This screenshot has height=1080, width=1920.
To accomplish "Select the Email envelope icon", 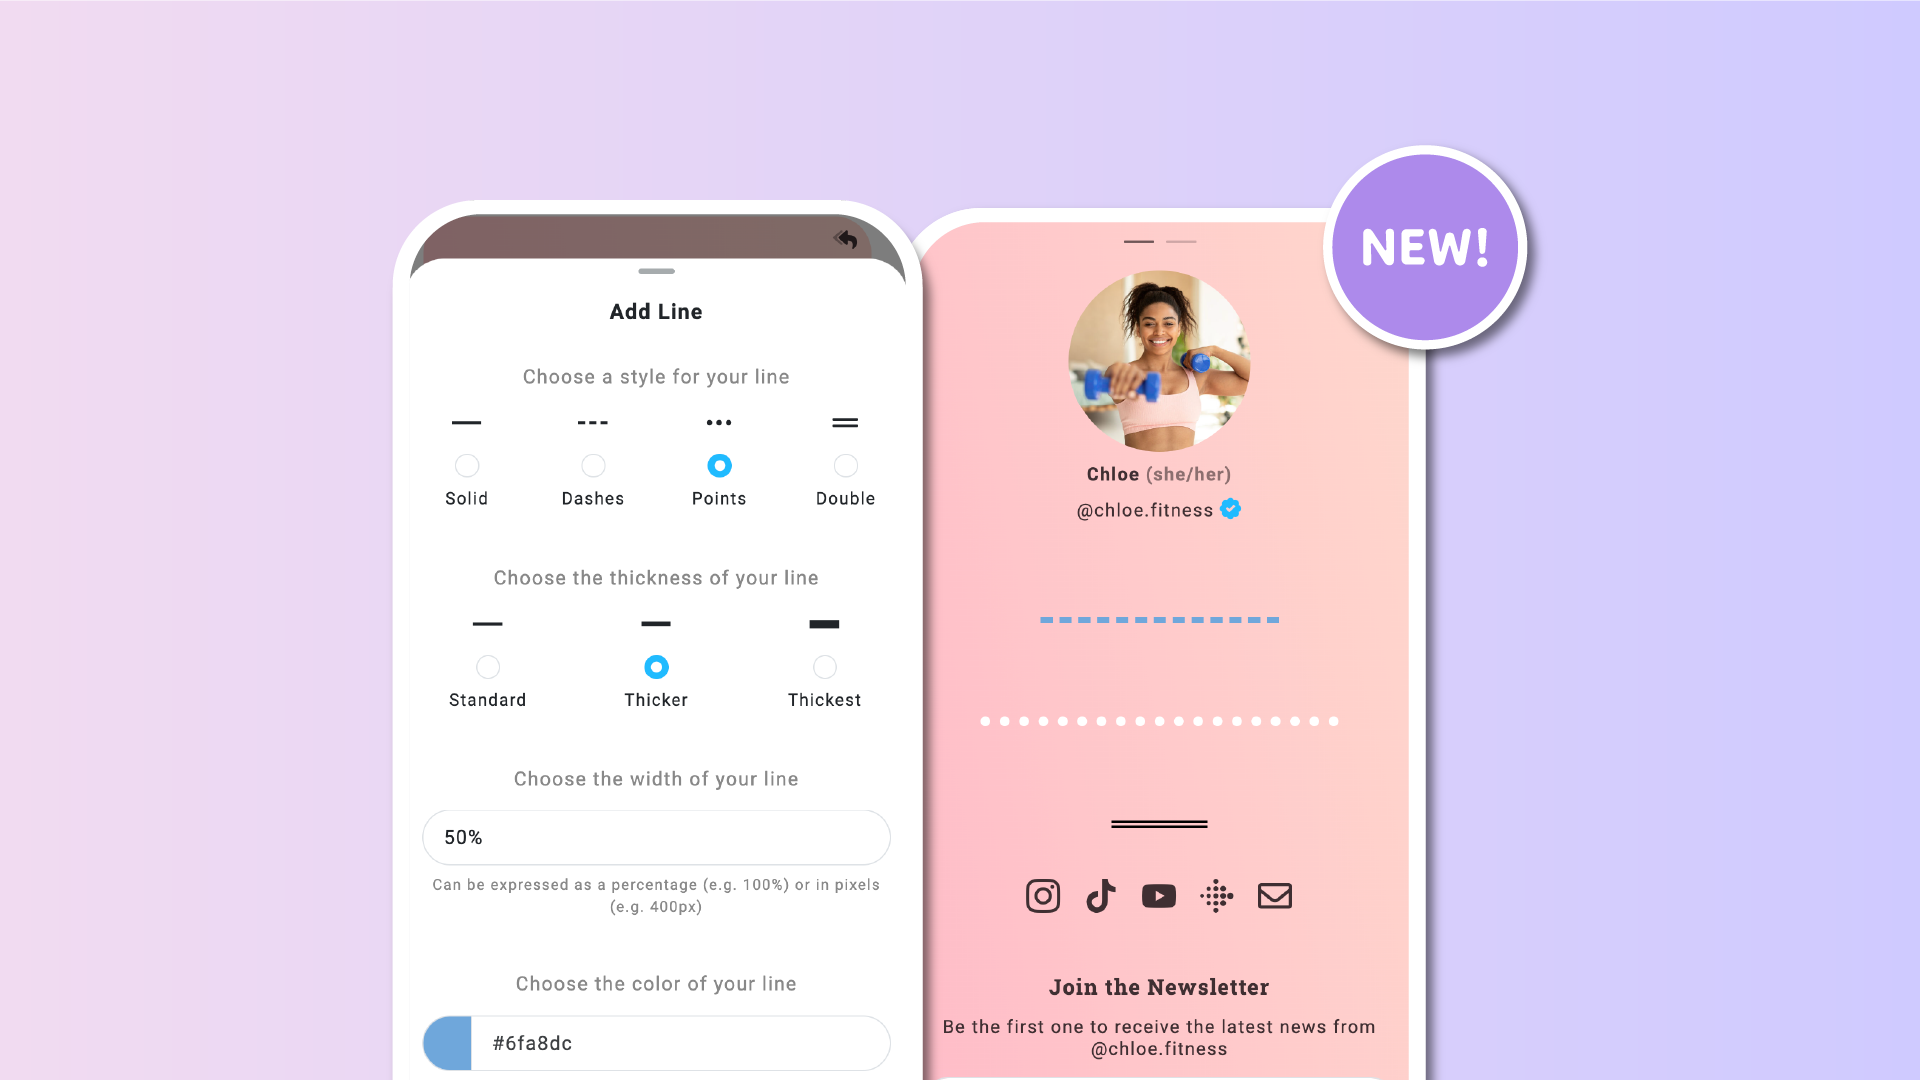I will [x=1274, y=895].
